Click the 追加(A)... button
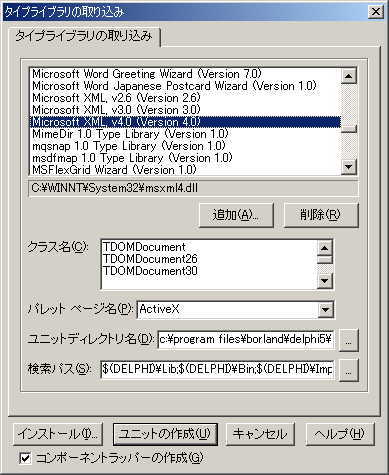 click(x=236, y=215)
